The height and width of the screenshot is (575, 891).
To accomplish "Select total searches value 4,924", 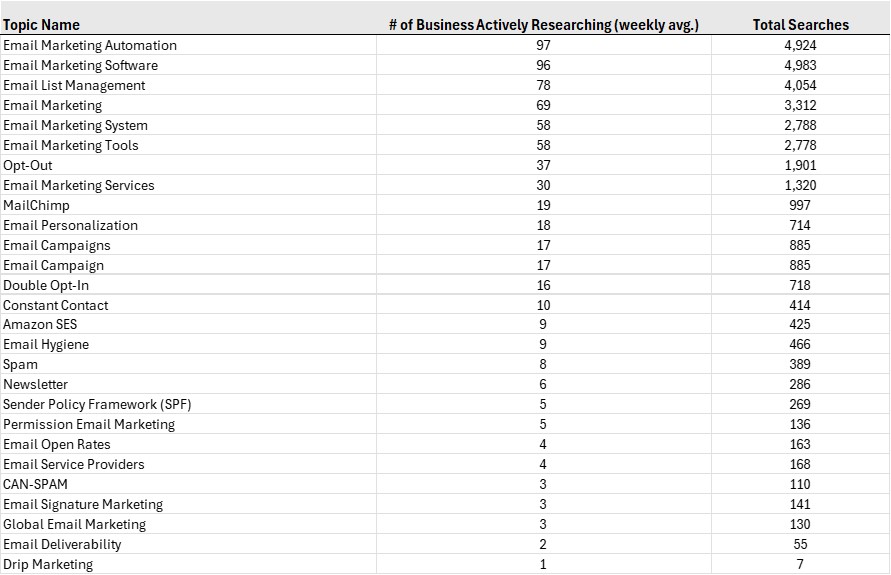I will (800, 45).
